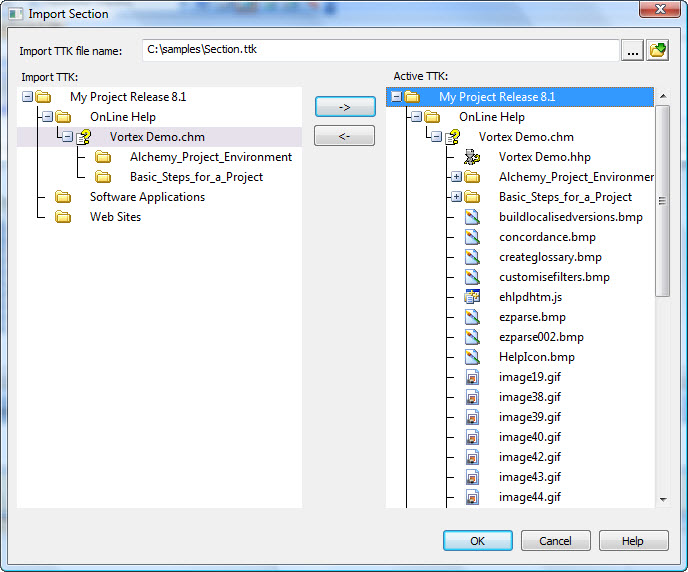The width and height of the screenshot is (688, 572).
Task: Collapse Vortex Demo.chm node in Active TTK
Action: [436, 137]
